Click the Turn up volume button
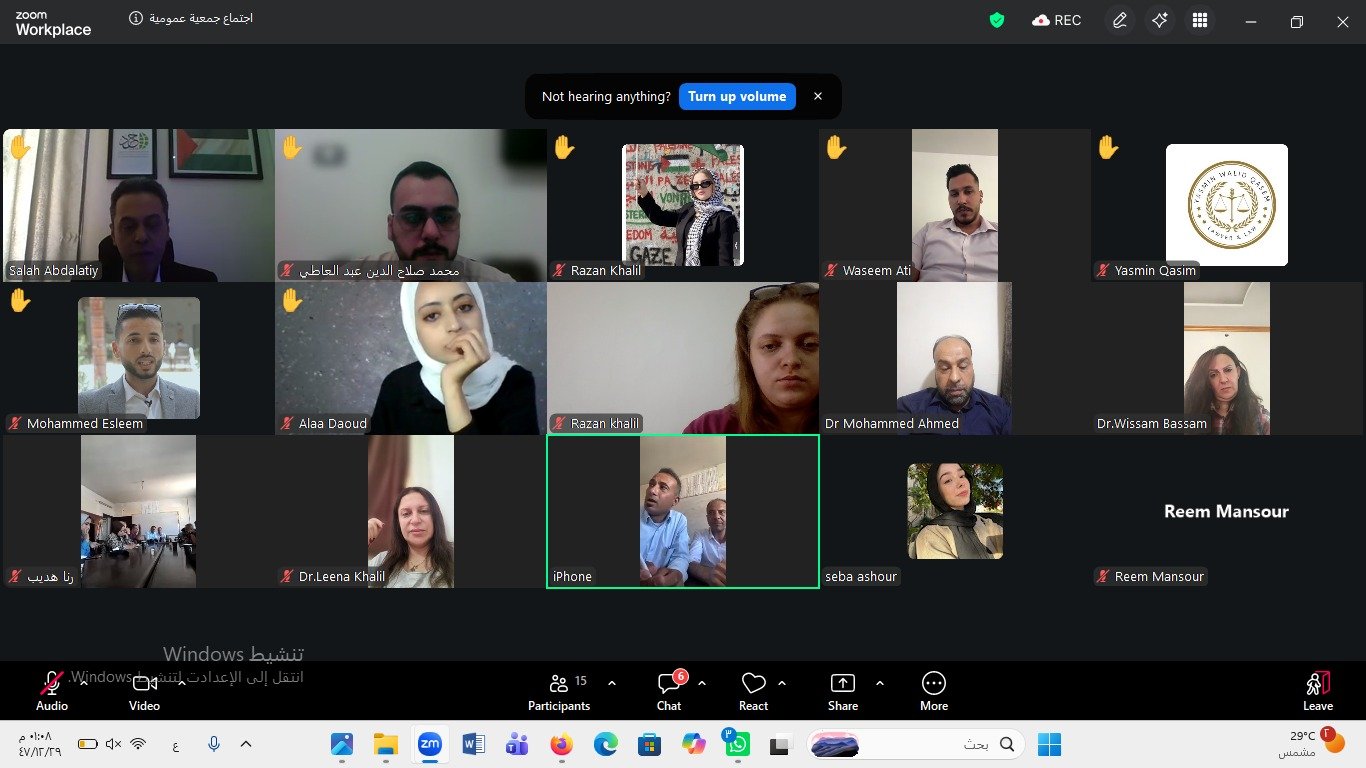 [x=737, y=96]
